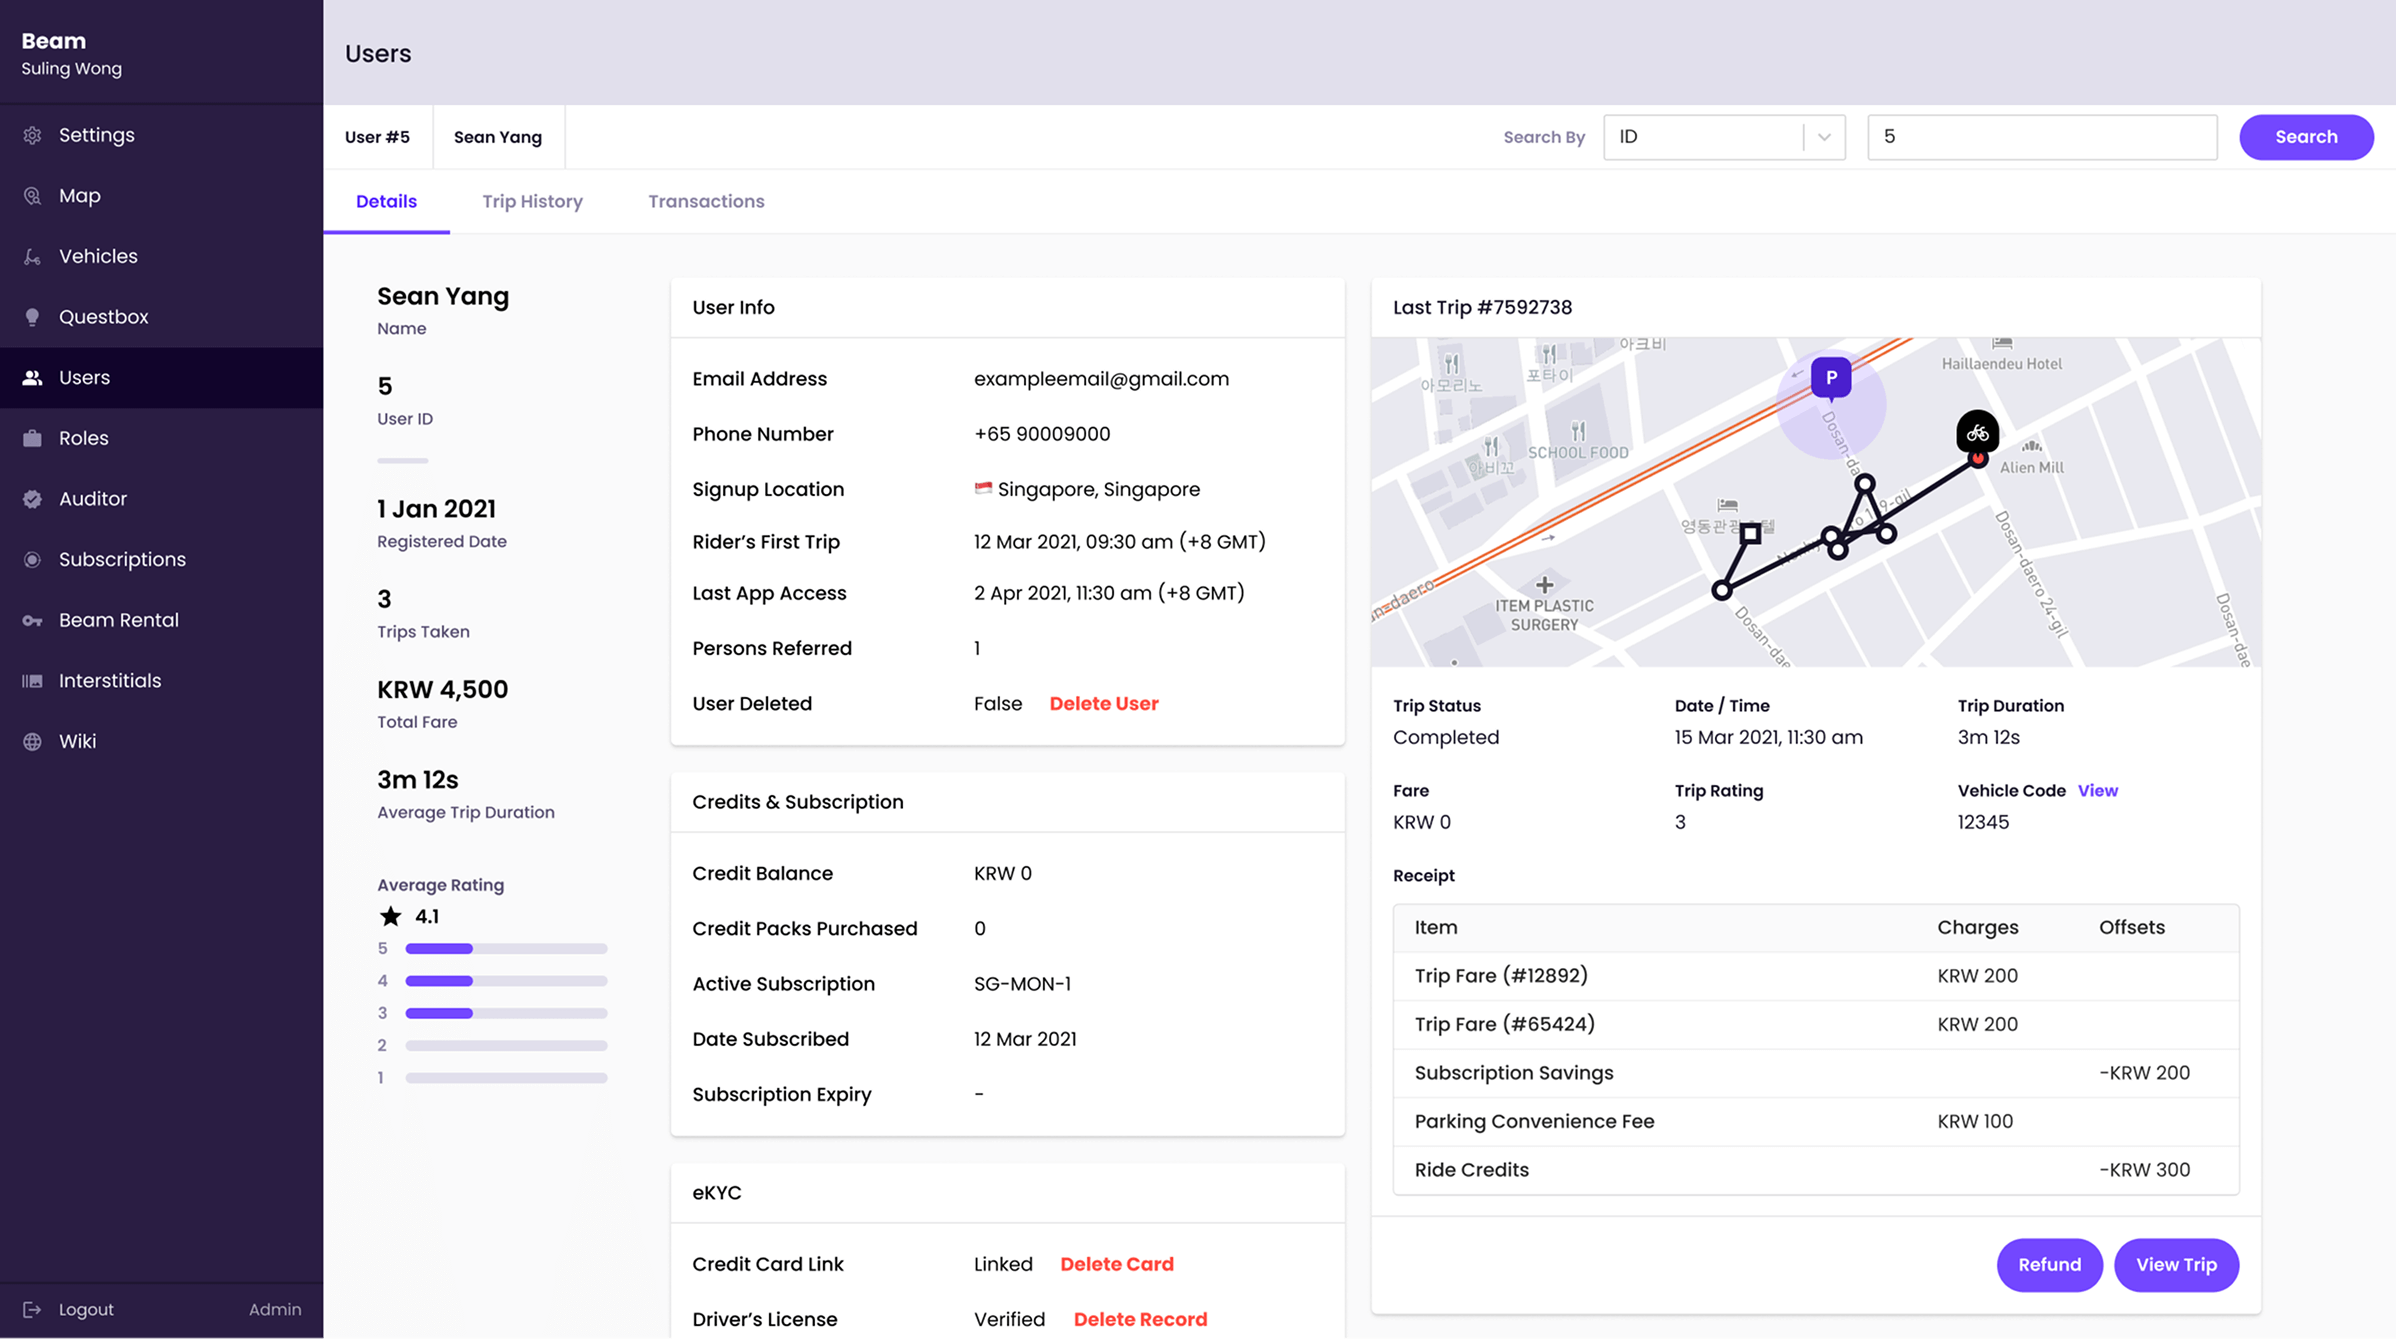Click the Delete Record link
The width and height of the screenshot is (2396, 1339).
click(1140, 1319)
